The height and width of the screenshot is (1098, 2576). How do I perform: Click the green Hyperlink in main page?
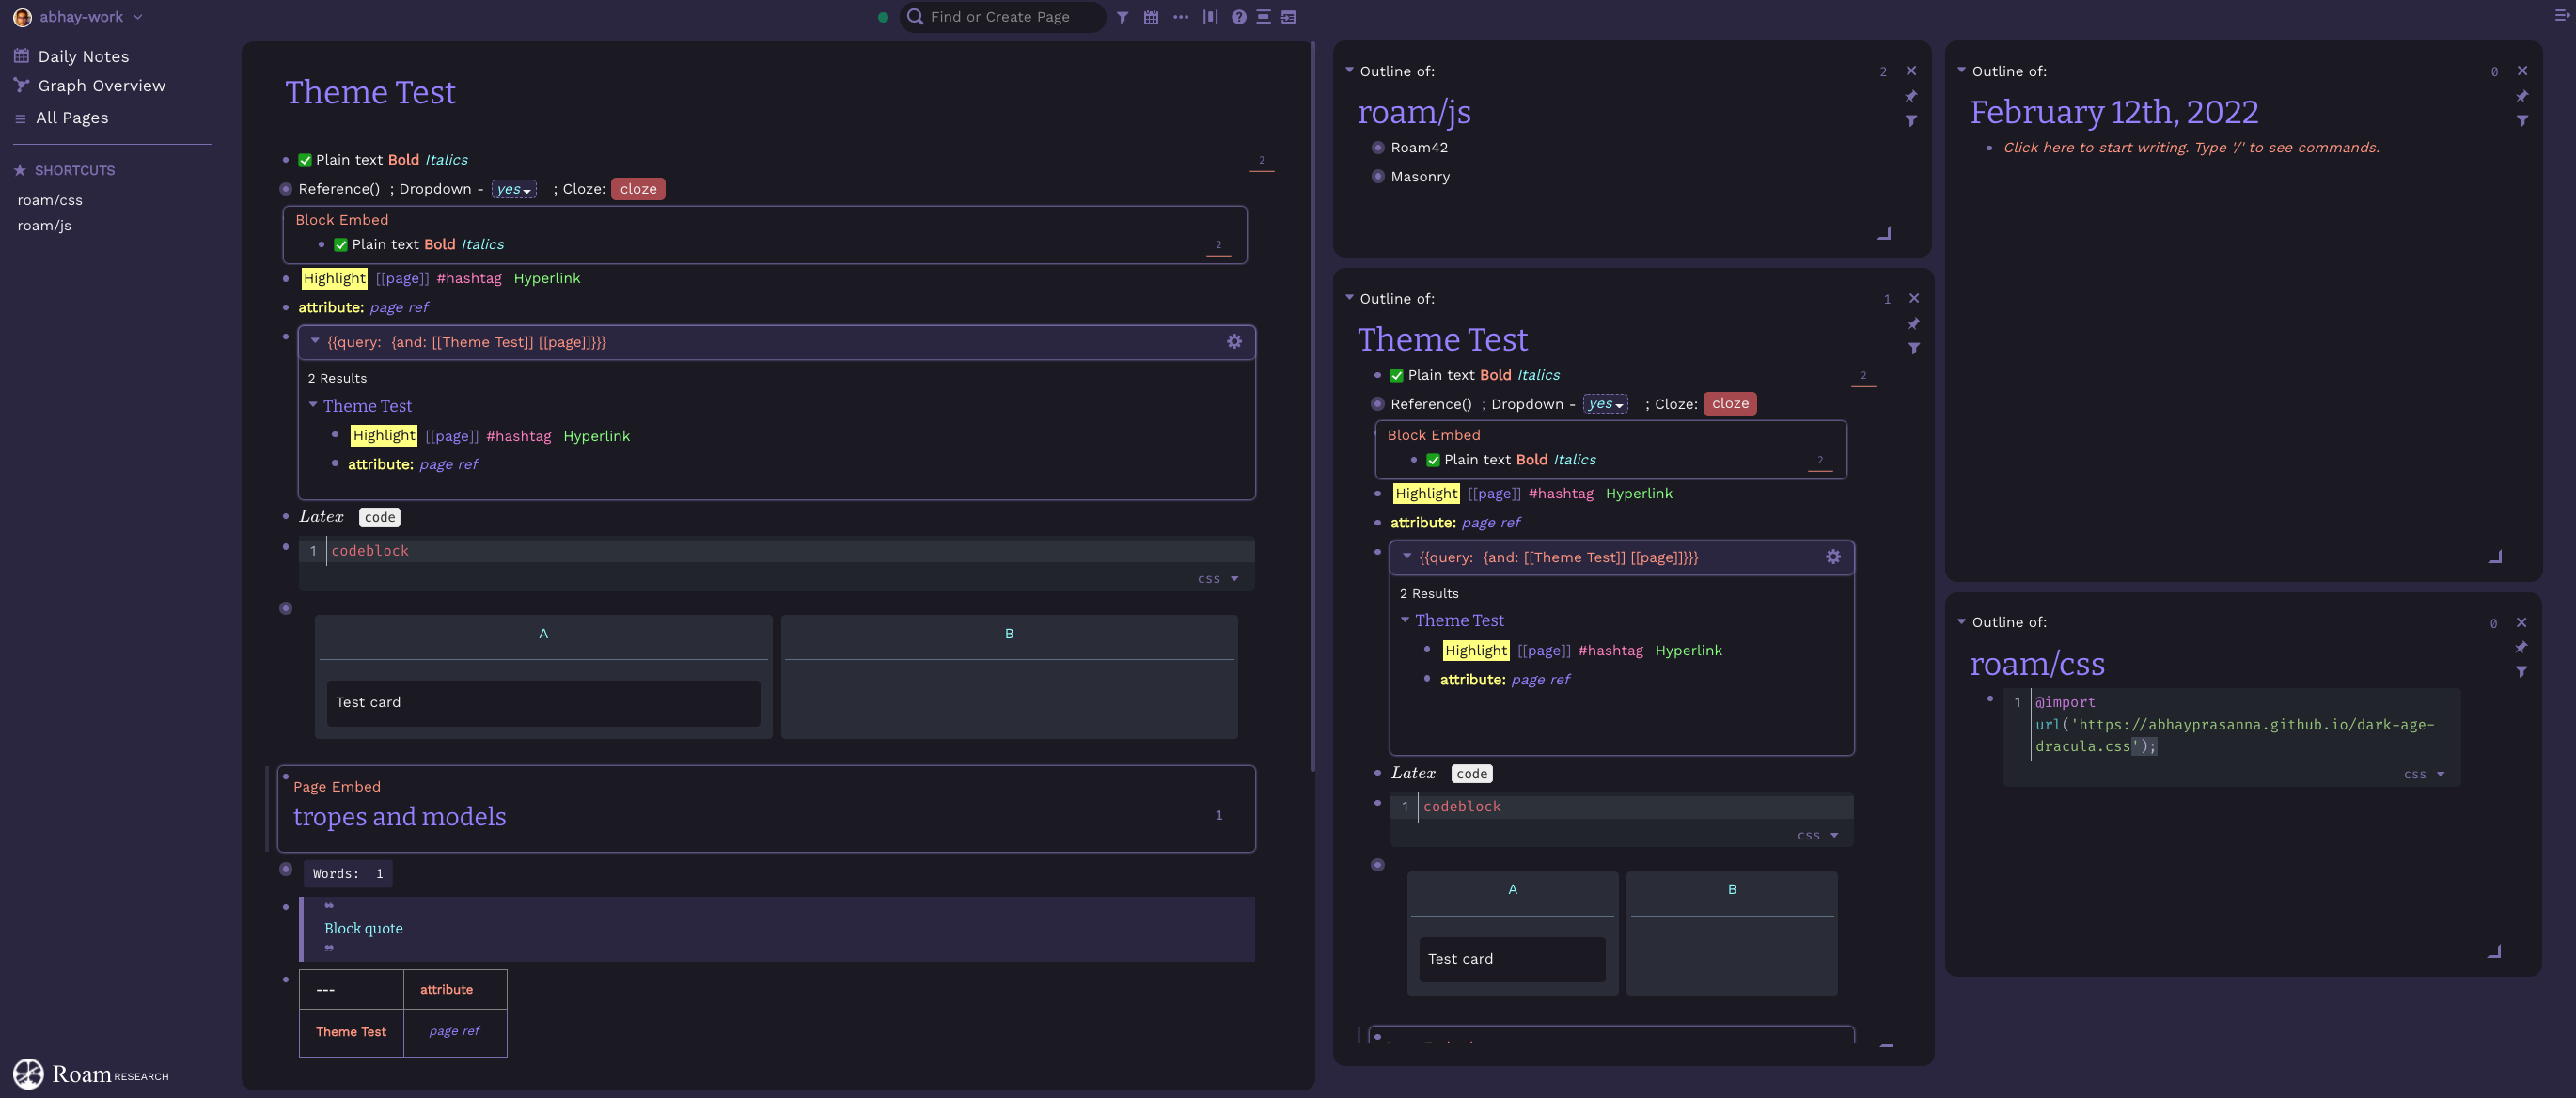(x=546, y=278)
